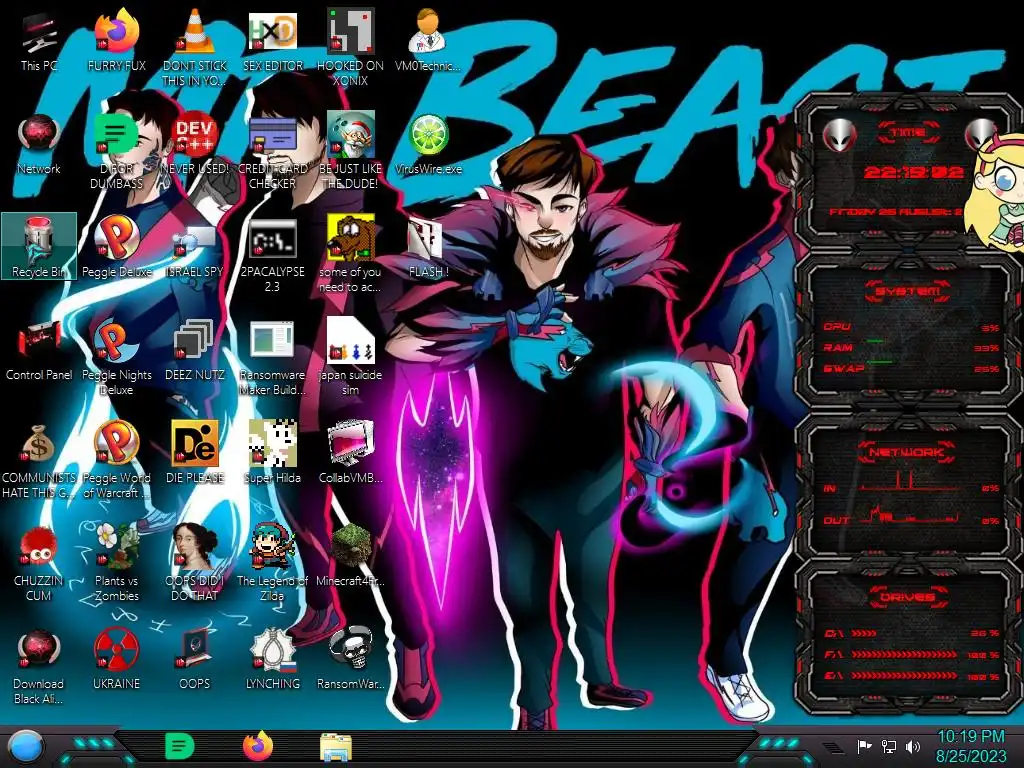Launch Peggle Deluxe from desktop
This screenshot has width=1024, height=768.
click(116, 247)
